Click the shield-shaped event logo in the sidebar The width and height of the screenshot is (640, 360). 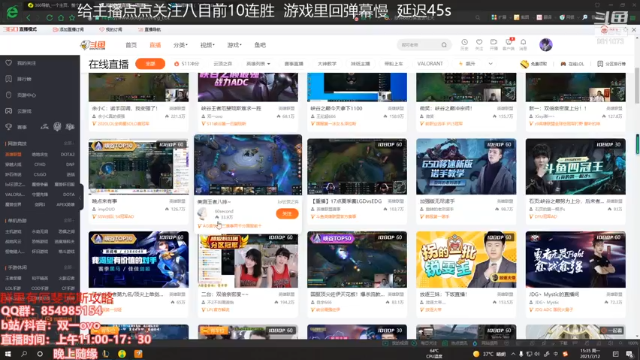57,127
